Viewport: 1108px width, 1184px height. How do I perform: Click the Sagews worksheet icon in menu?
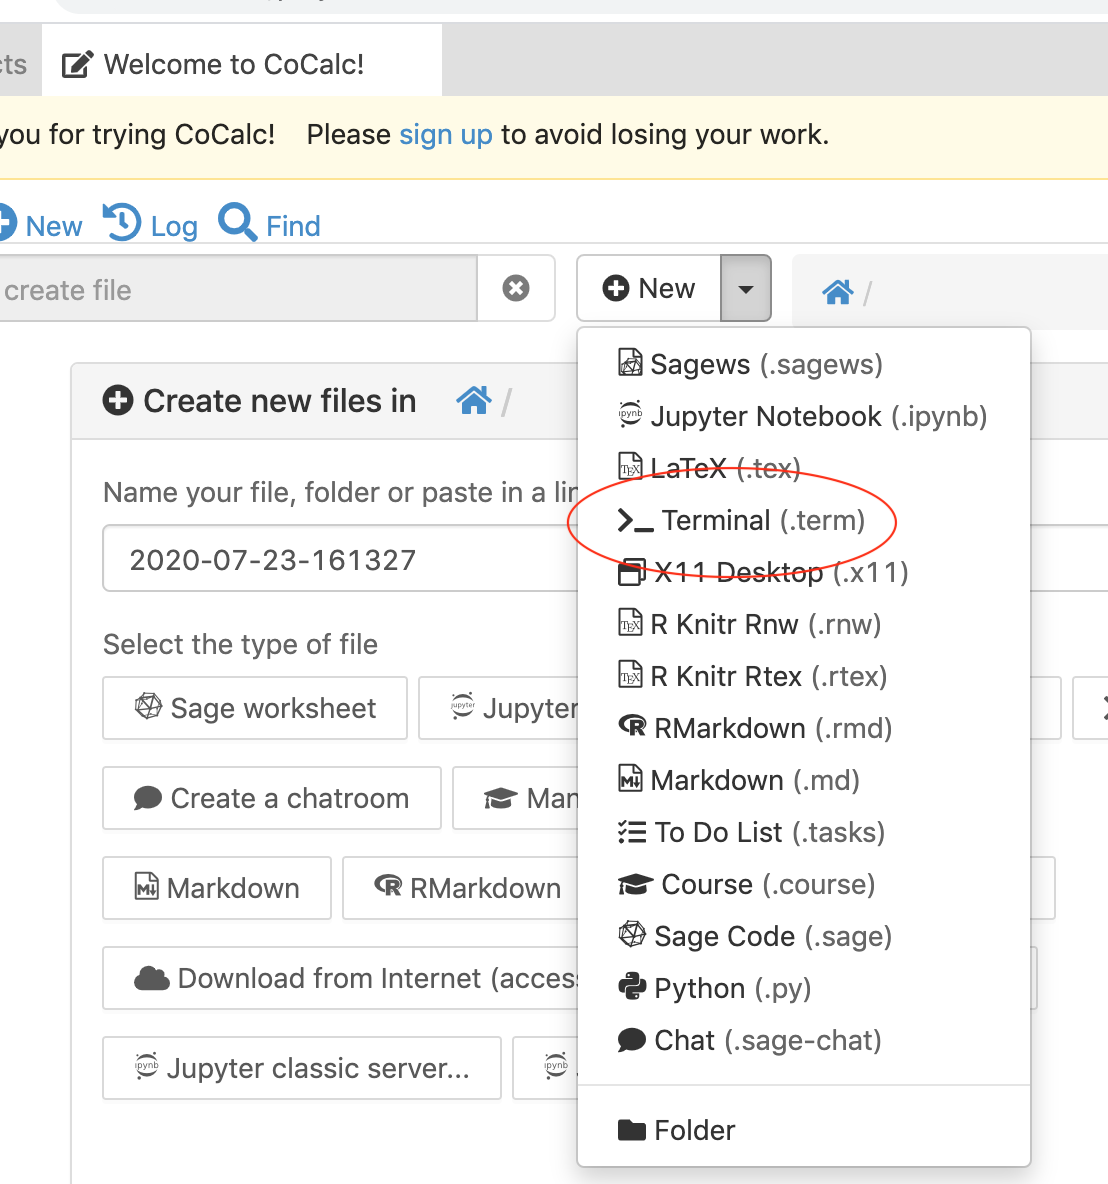631,362
